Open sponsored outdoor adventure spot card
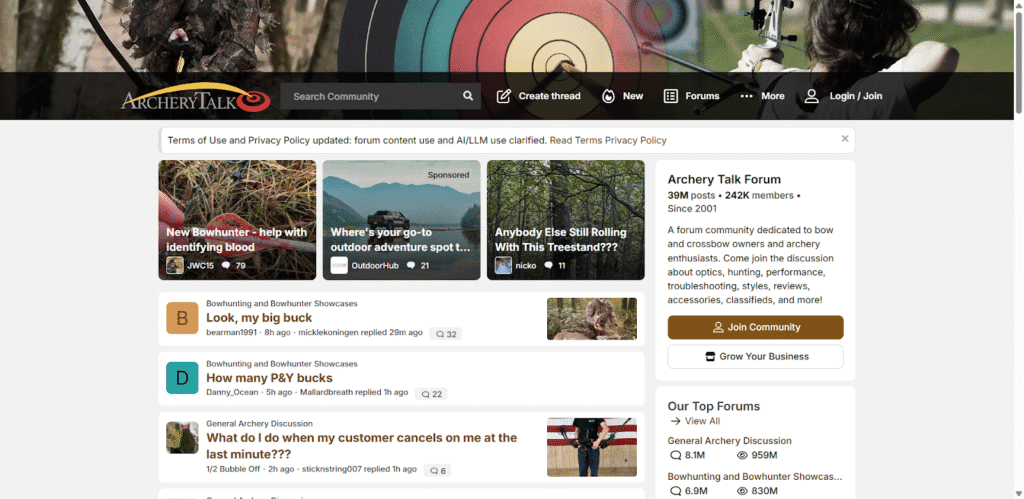Screen dimensions: 1024x499 point(402,220)
